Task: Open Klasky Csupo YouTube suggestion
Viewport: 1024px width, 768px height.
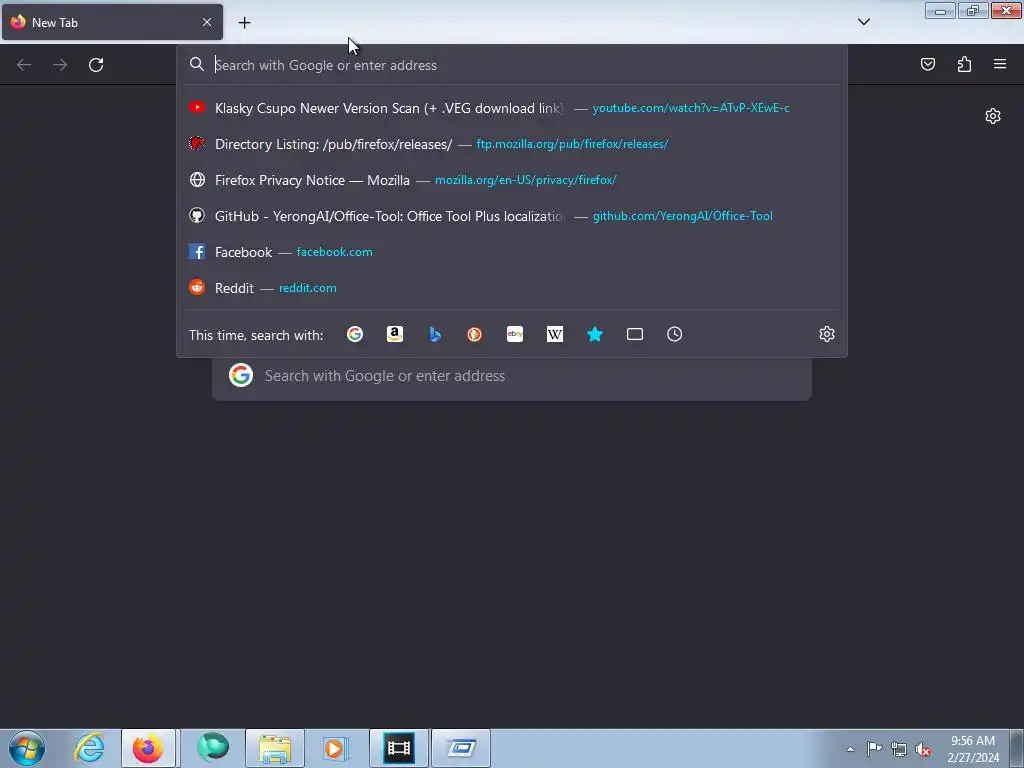Action: pos(512,108)
